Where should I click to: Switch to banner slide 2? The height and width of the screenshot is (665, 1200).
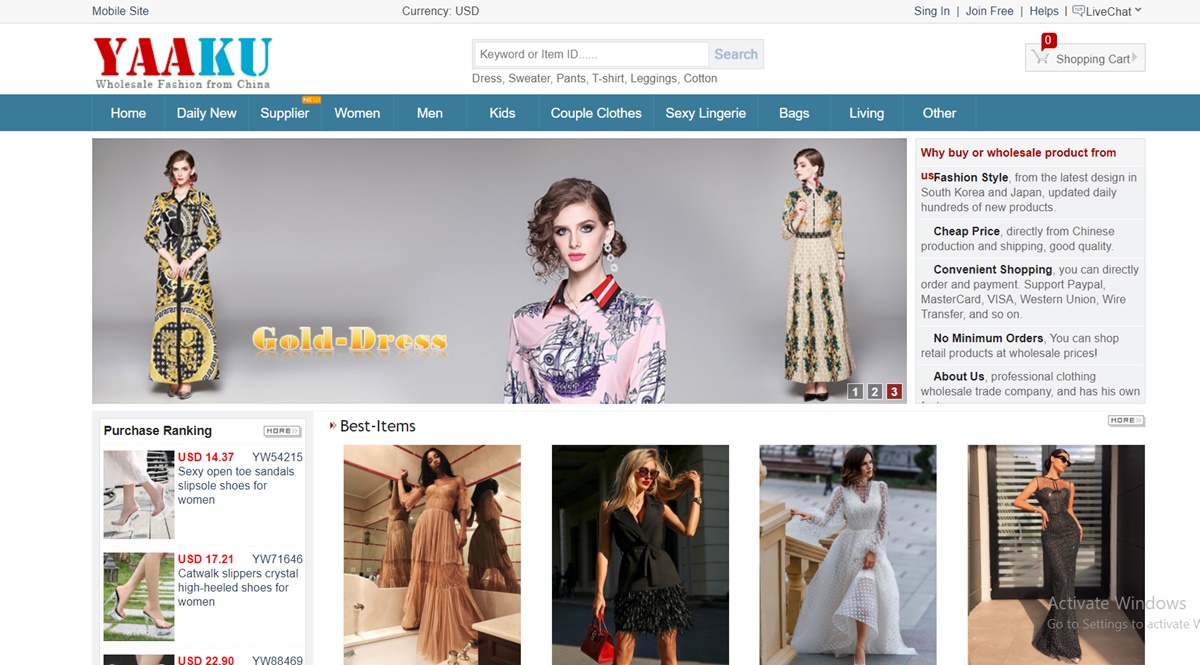click(875, 391)
